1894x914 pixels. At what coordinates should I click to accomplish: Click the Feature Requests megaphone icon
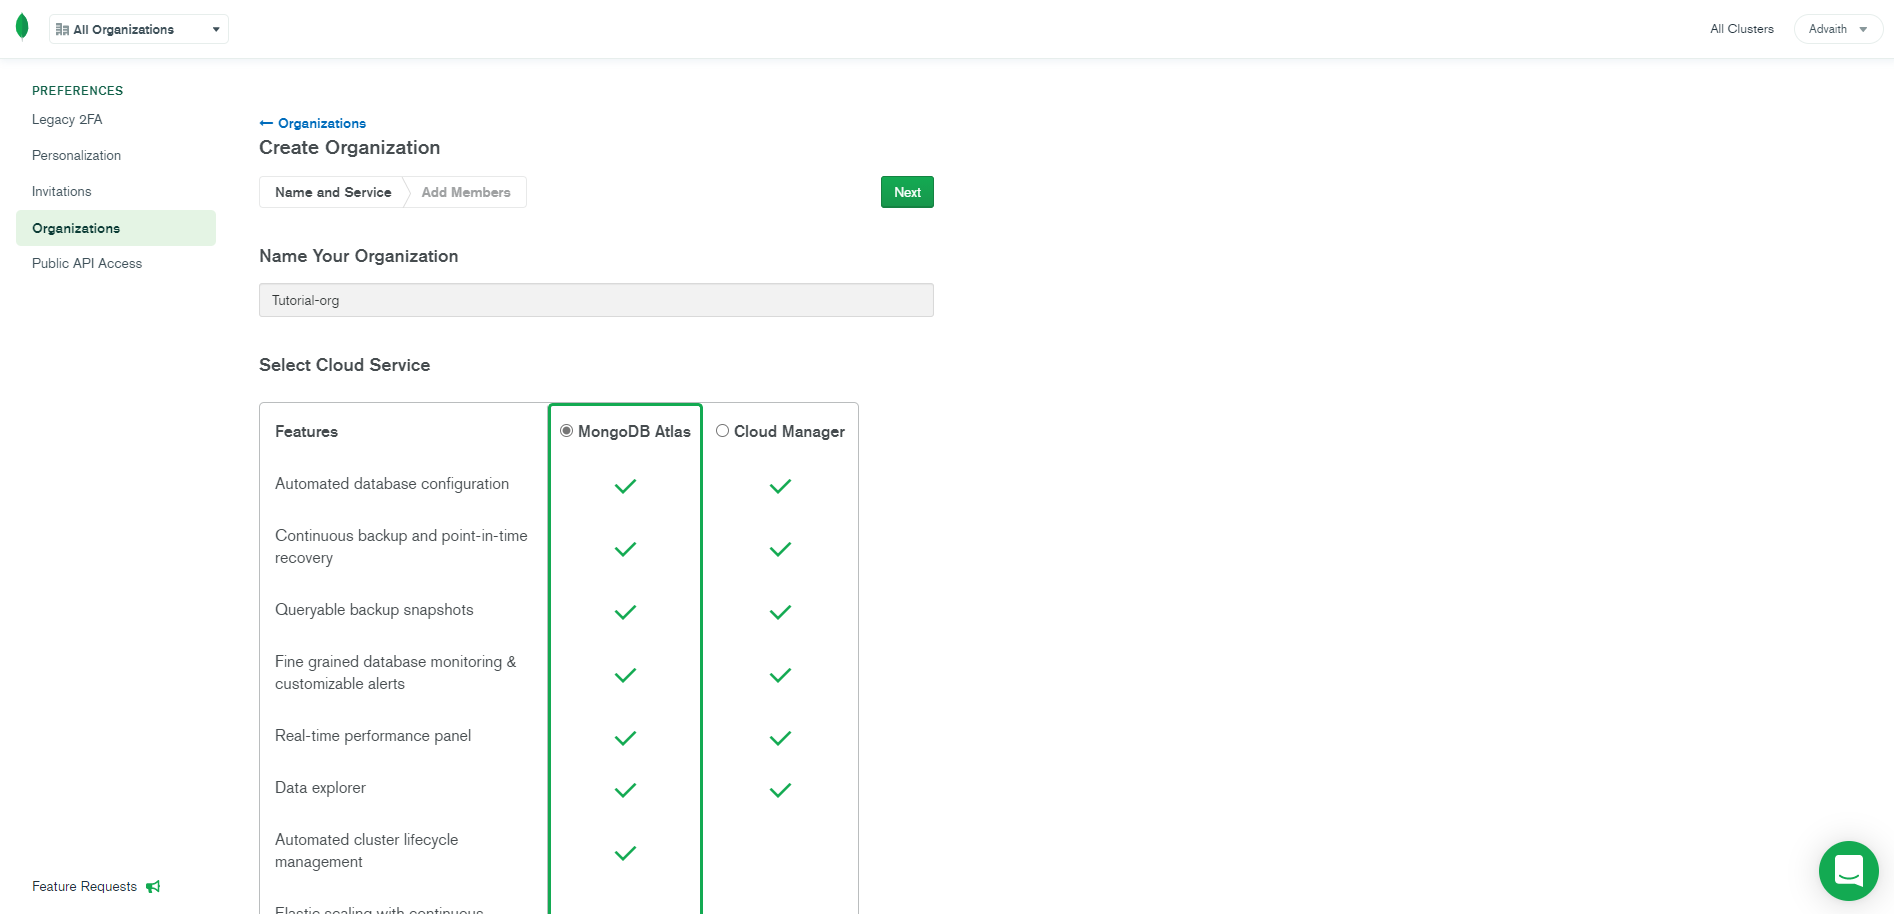click(x=153, y=887)
